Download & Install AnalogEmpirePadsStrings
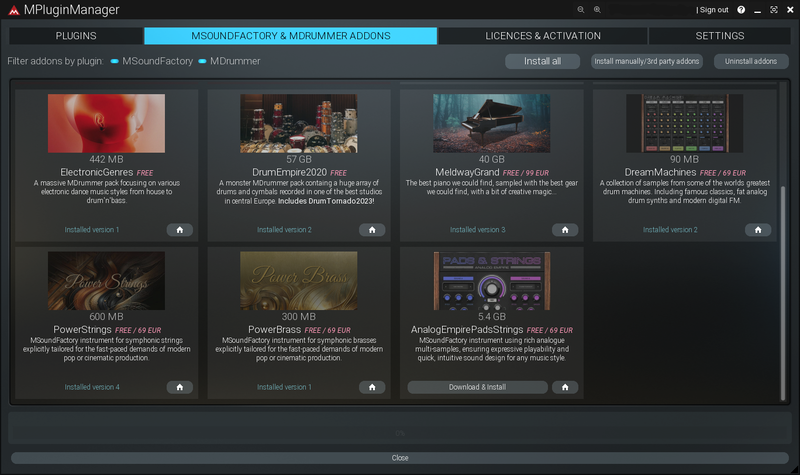 (478, 387)
